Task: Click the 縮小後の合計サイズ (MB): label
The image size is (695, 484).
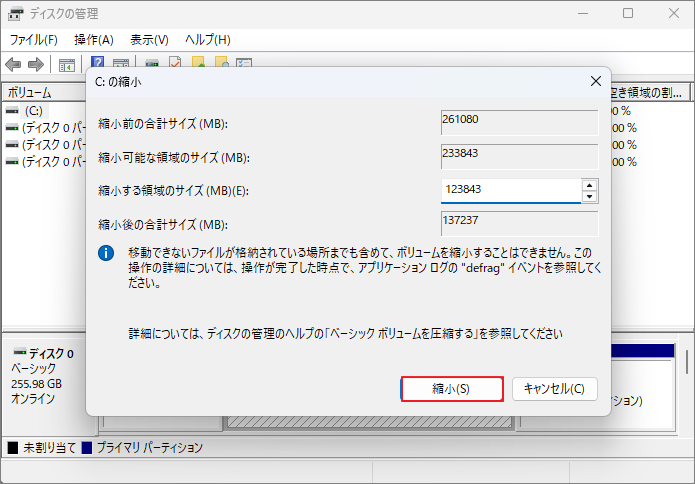Action: click(163, 225)
